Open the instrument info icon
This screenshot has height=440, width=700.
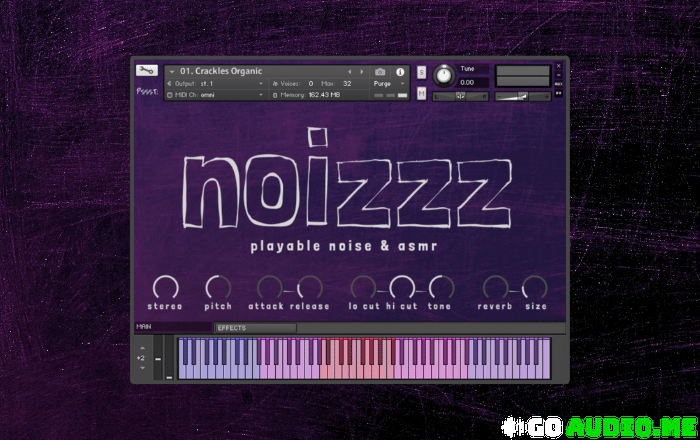pos(400,72)
